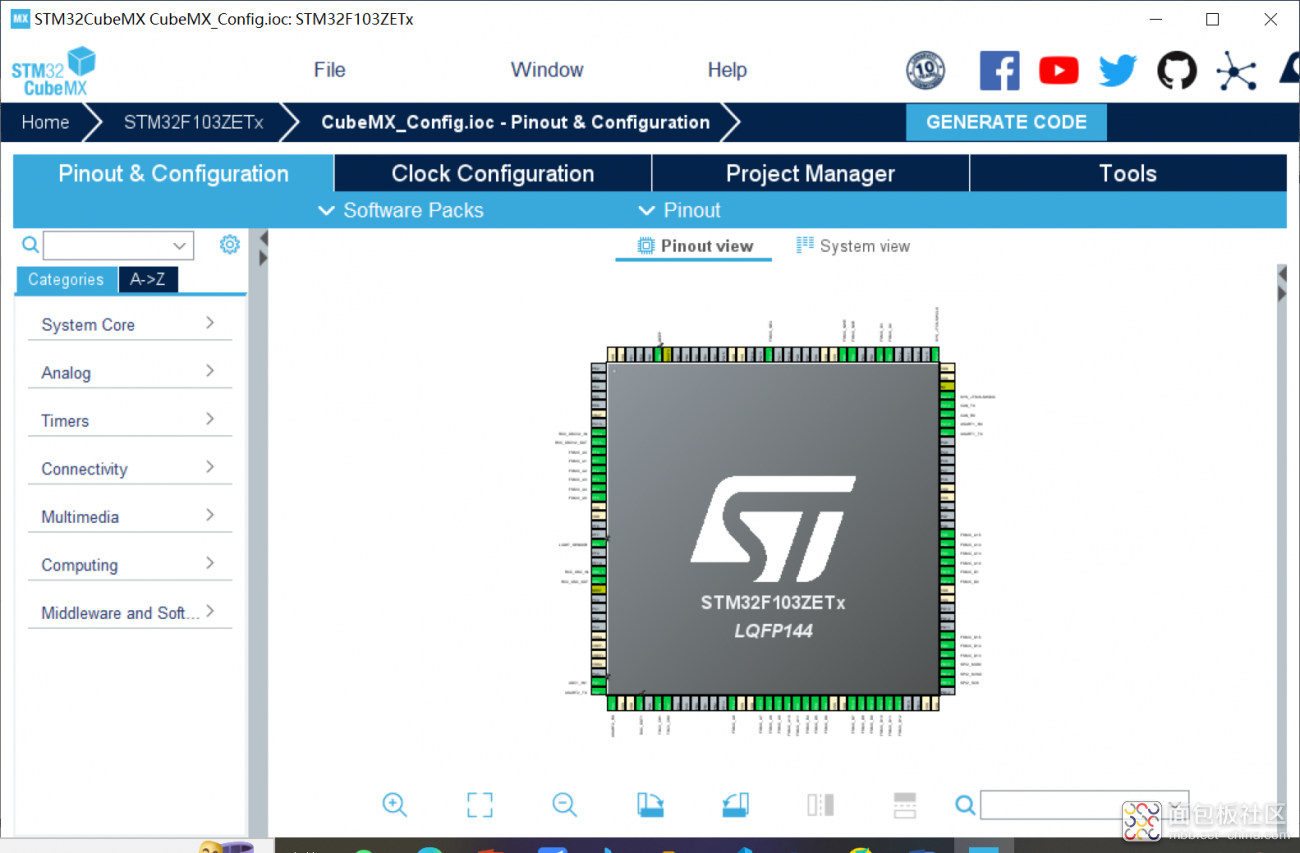Click the STM32F103ZETx breadcrumb

pyautogui.click(x=194, y=122)
